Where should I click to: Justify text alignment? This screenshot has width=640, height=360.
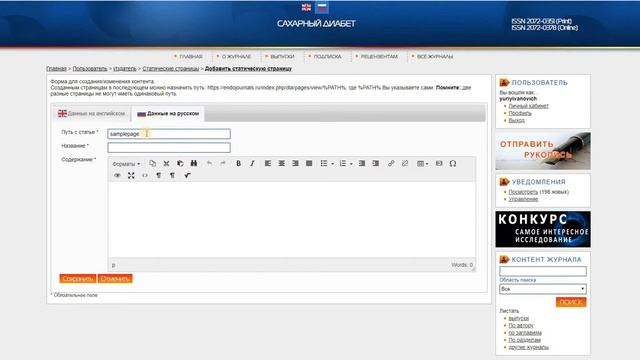(309, 163)
